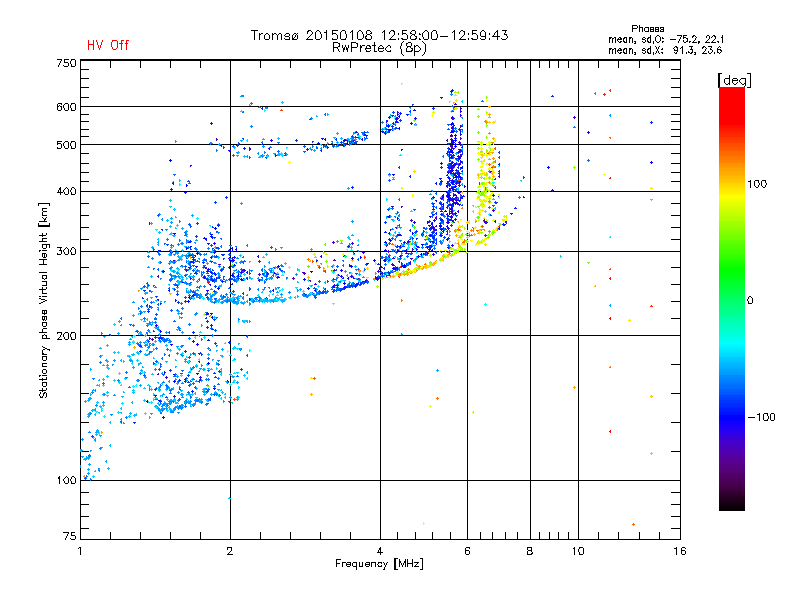Click the 300 tick on the height axis
800x600 pixels.
(x=66, y=251)
